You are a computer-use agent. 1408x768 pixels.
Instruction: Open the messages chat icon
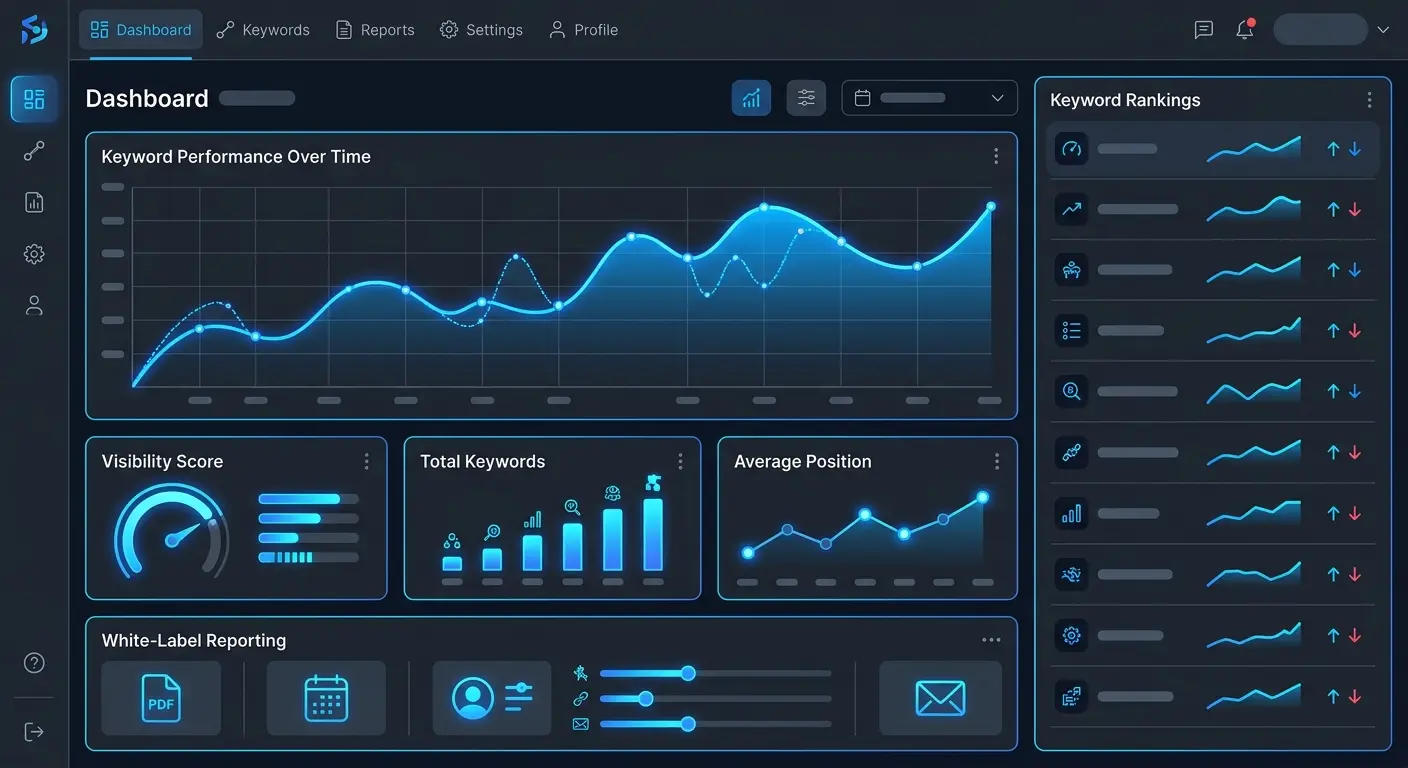click(1204, 30)
